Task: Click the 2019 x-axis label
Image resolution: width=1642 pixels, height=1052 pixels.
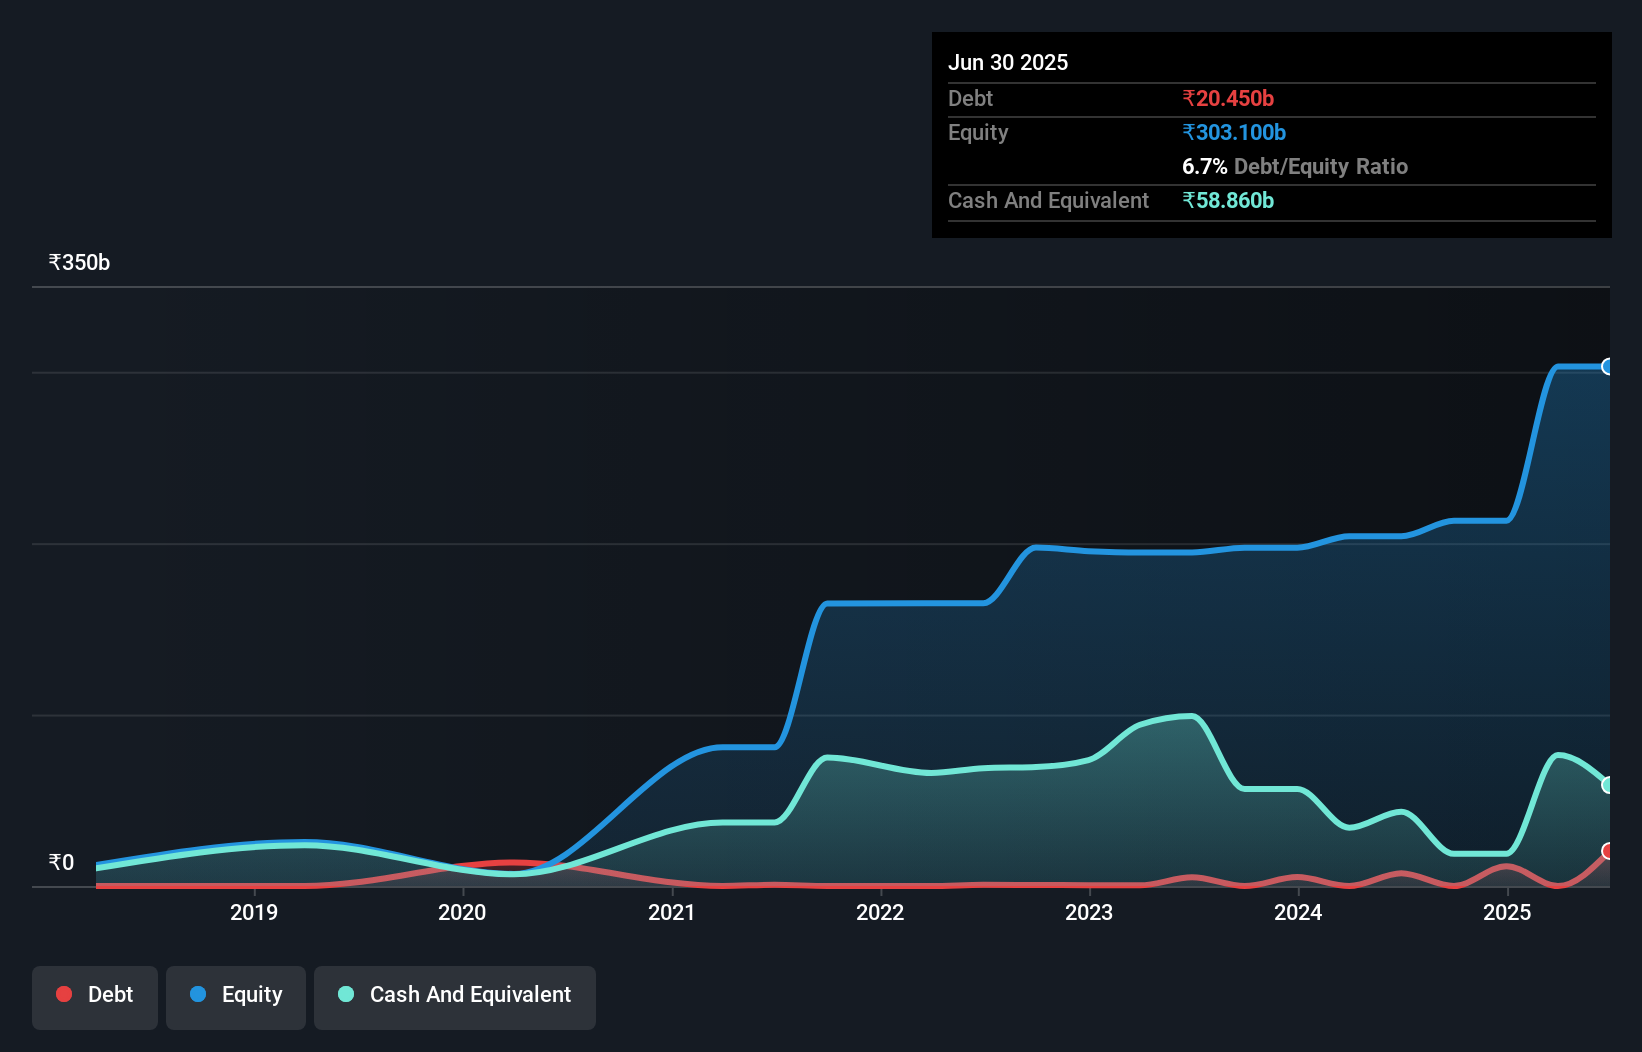Action: (x=254, y=912)
